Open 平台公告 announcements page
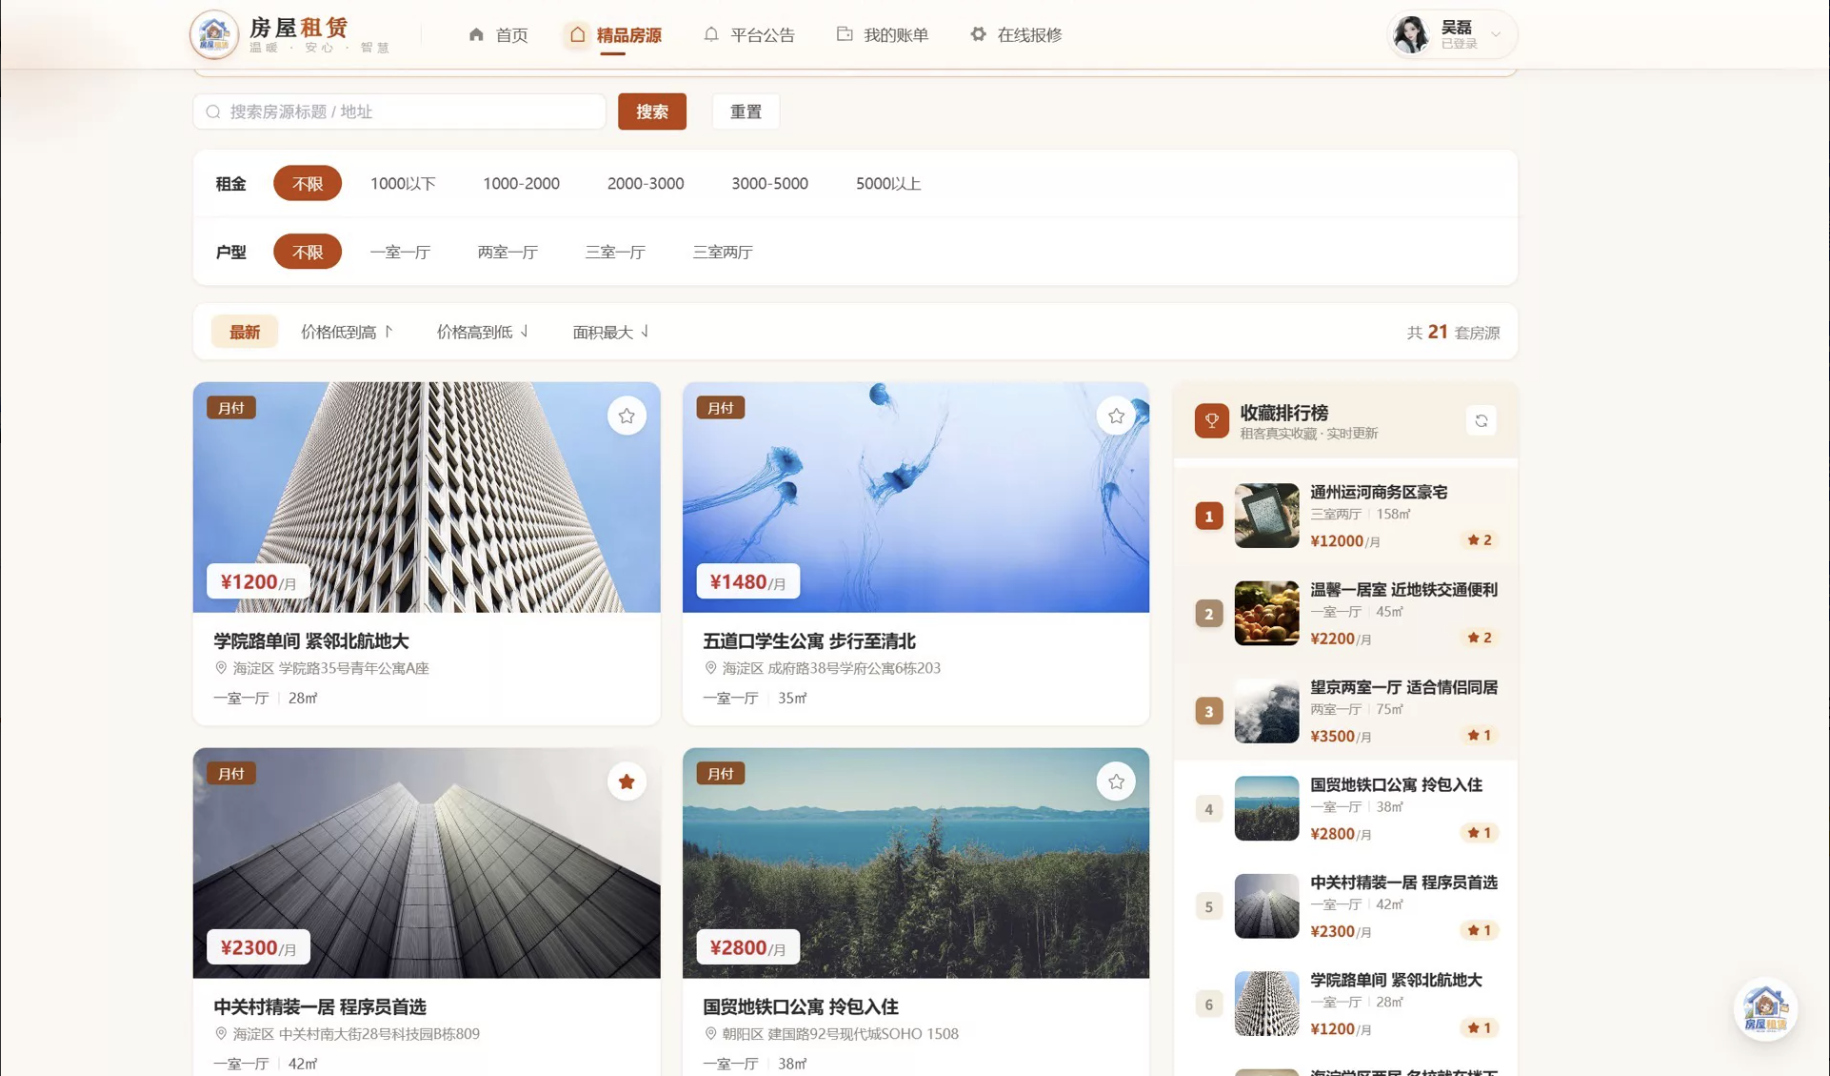 (x=749, y=35)
